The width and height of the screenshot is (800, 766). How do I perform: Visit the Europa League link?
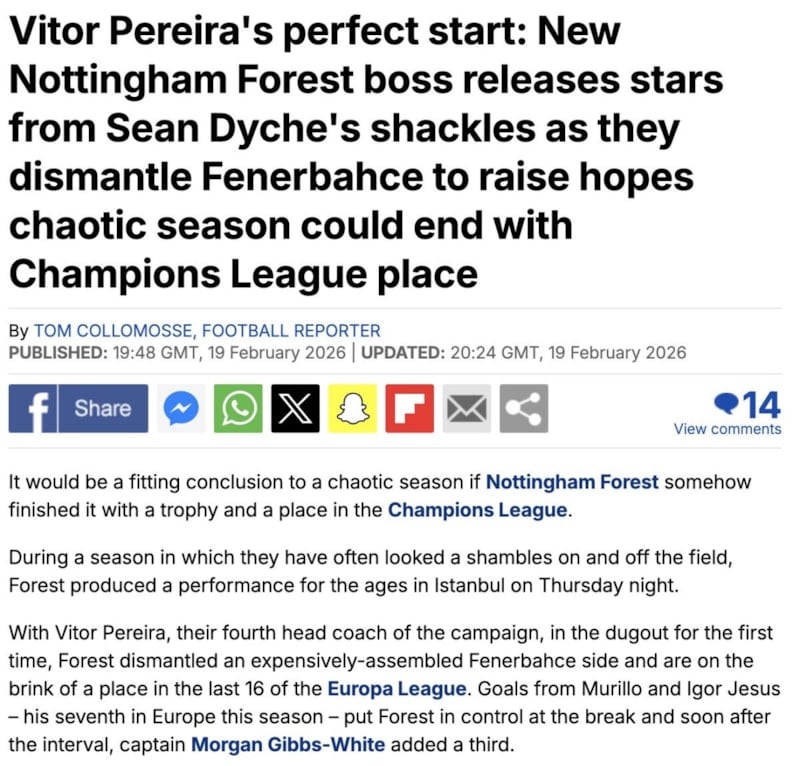click(x=396, y=688)
